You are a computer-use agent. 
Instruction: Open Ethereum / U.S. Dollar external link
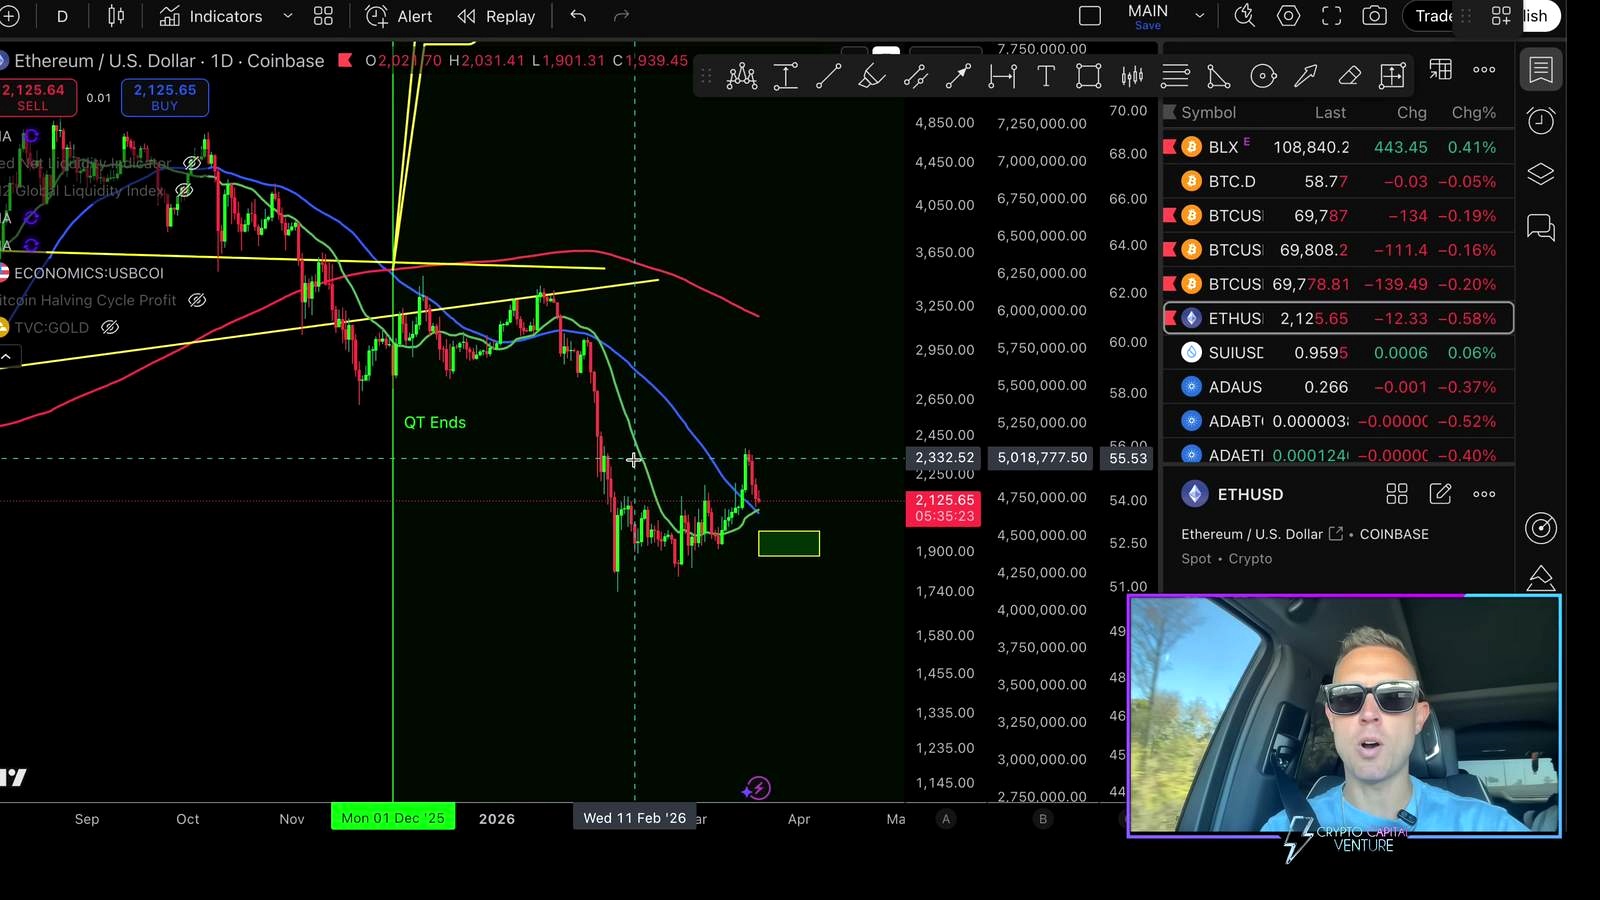click(1335, 534)
